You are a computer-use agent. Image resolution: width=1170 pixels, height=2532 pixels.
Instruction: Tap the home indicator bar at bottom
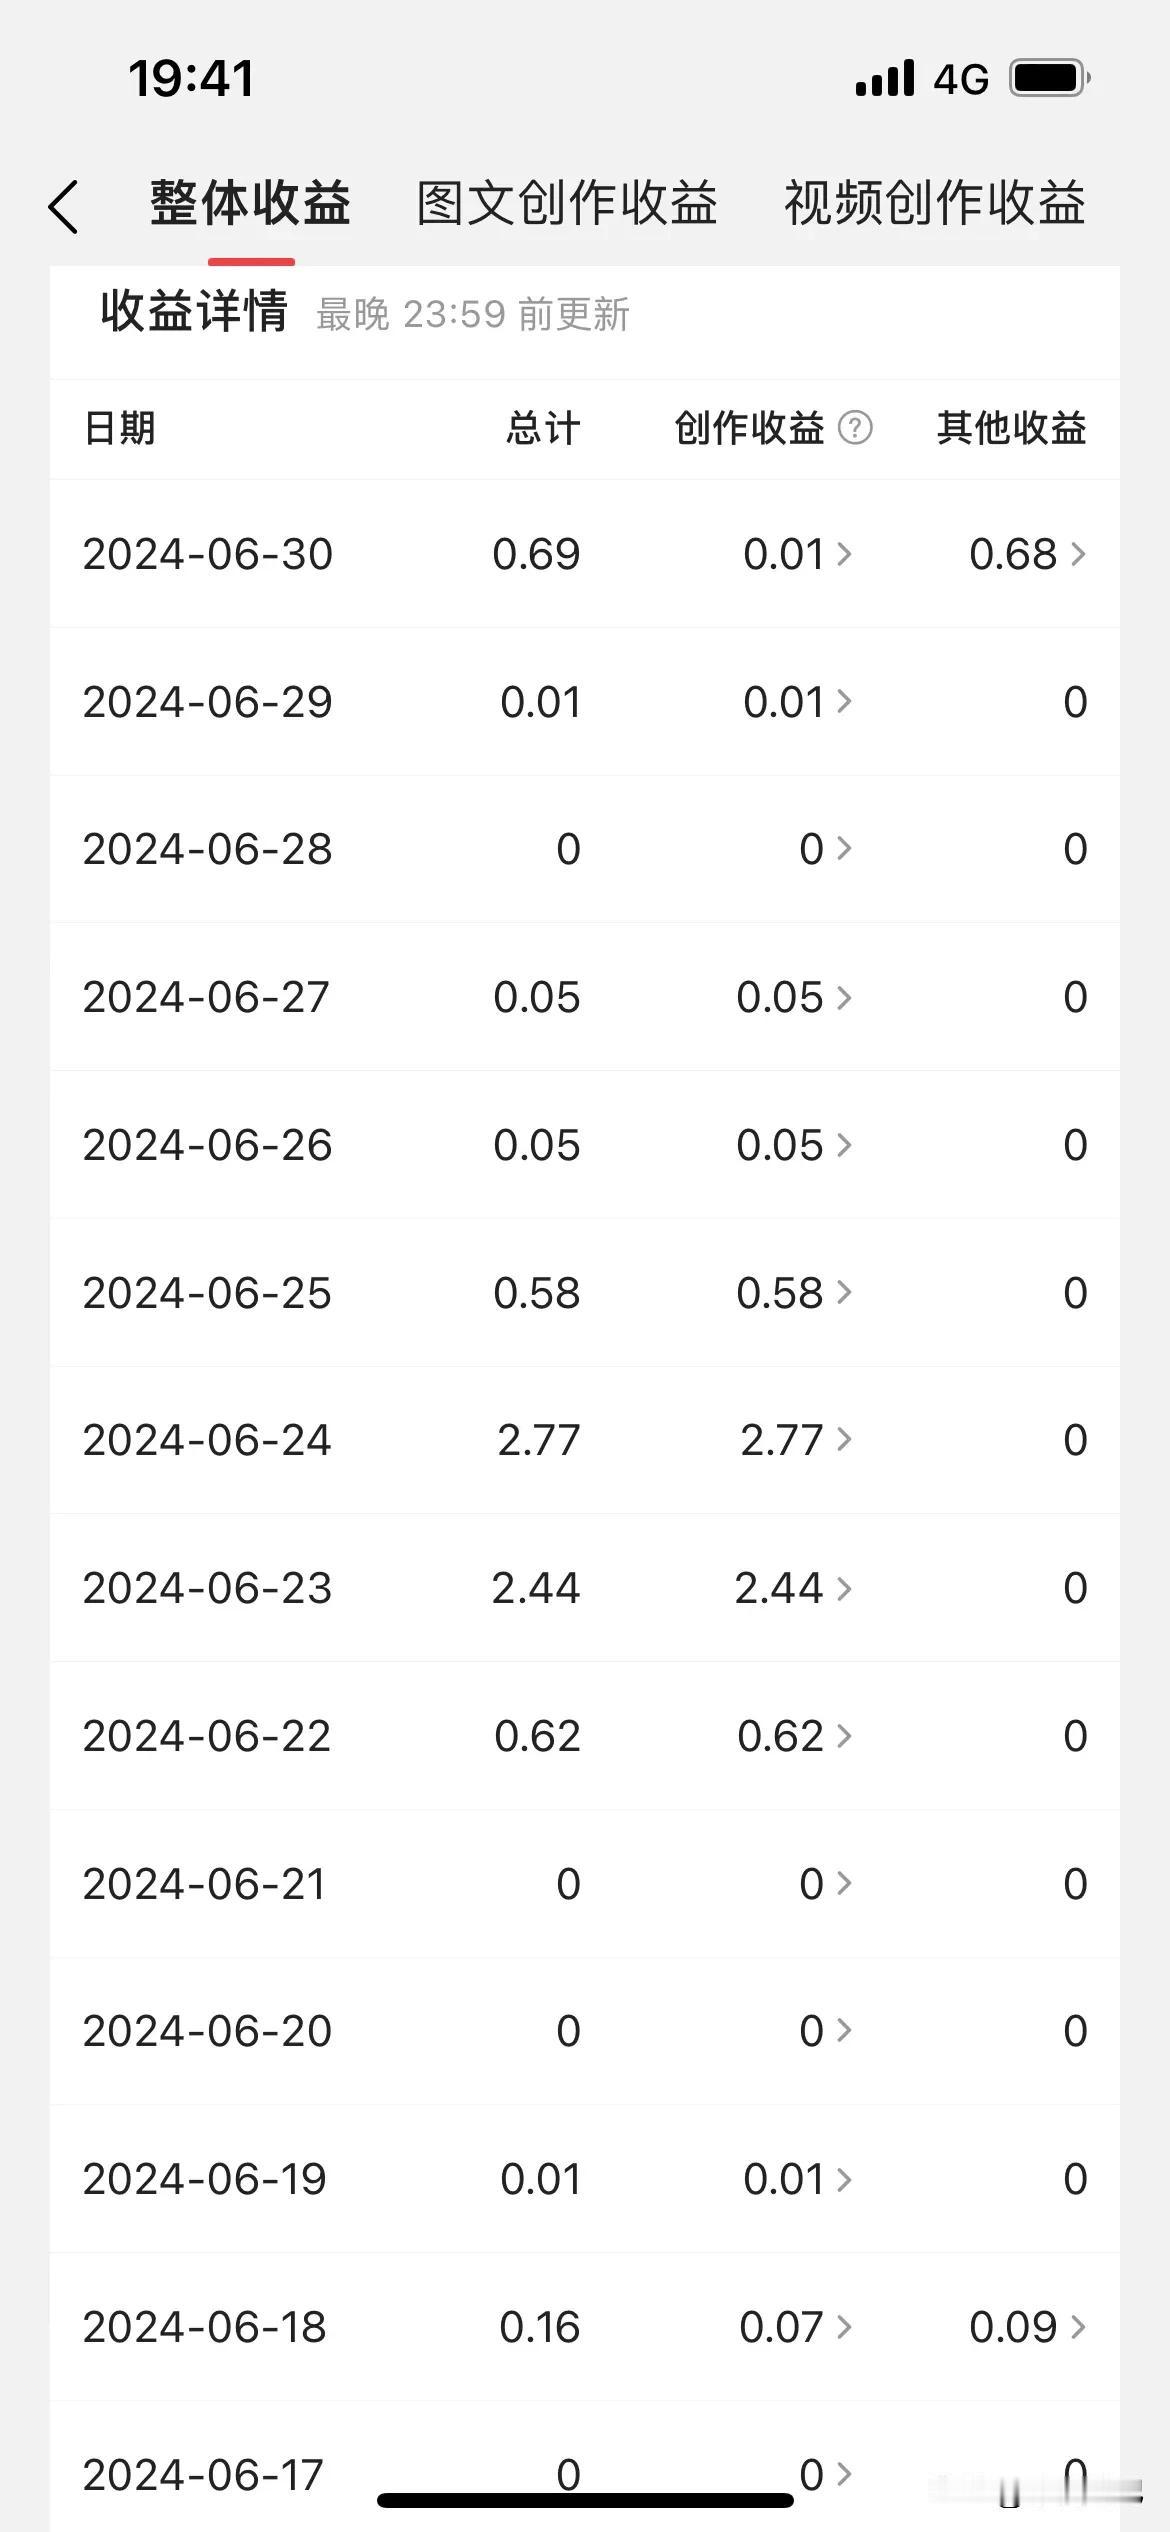pos(585,2500)
